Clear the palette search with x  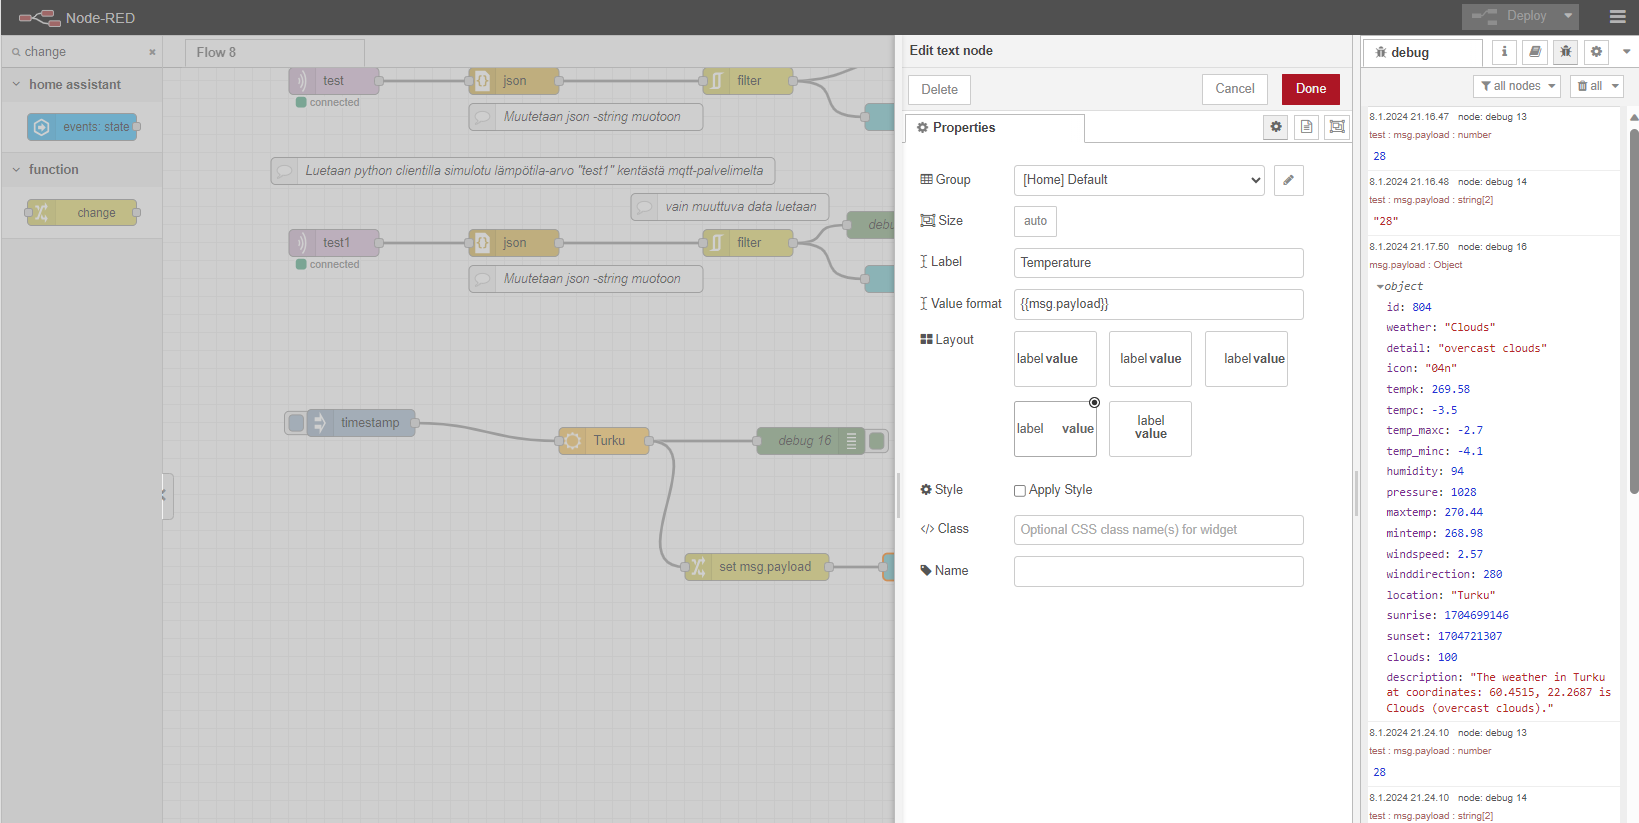pyautogui.click(x=152, y=52)
